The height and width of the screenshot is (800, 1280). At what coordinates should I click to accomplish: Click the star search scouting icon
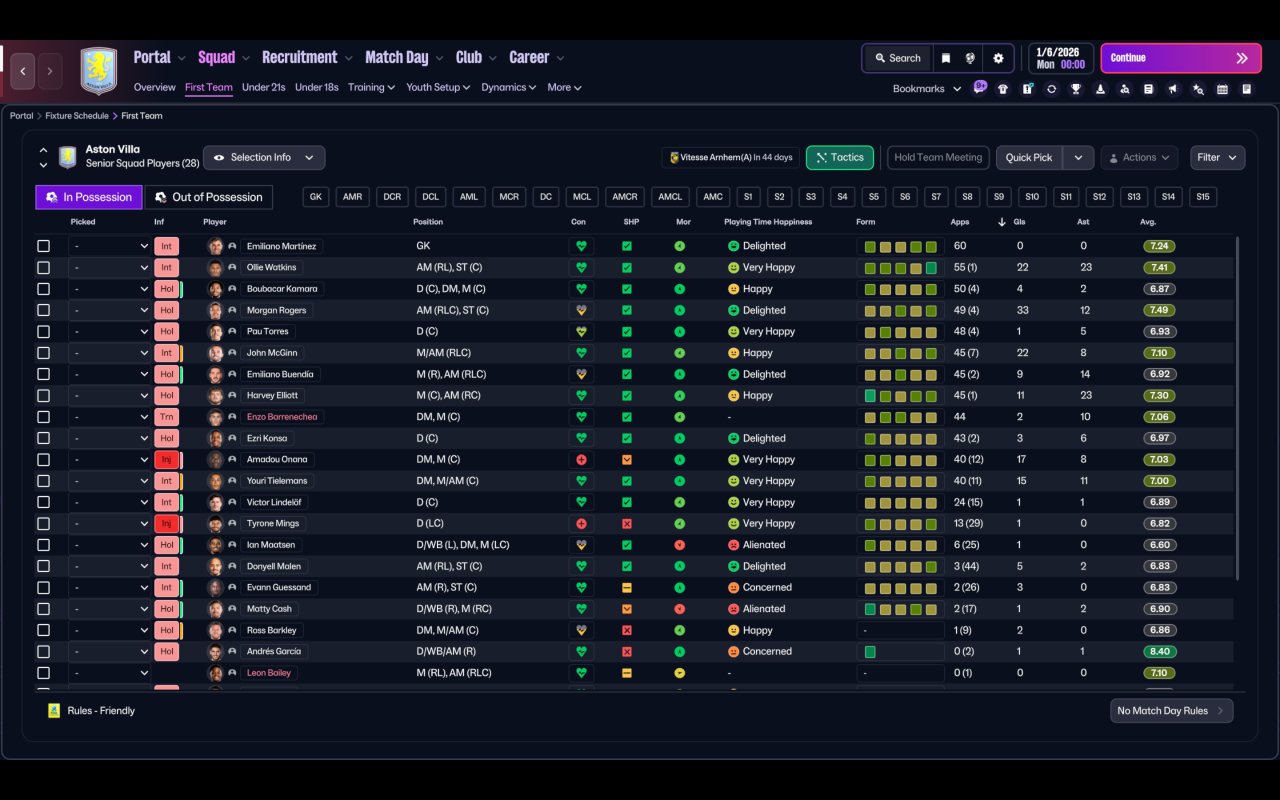click(1198, 89)
